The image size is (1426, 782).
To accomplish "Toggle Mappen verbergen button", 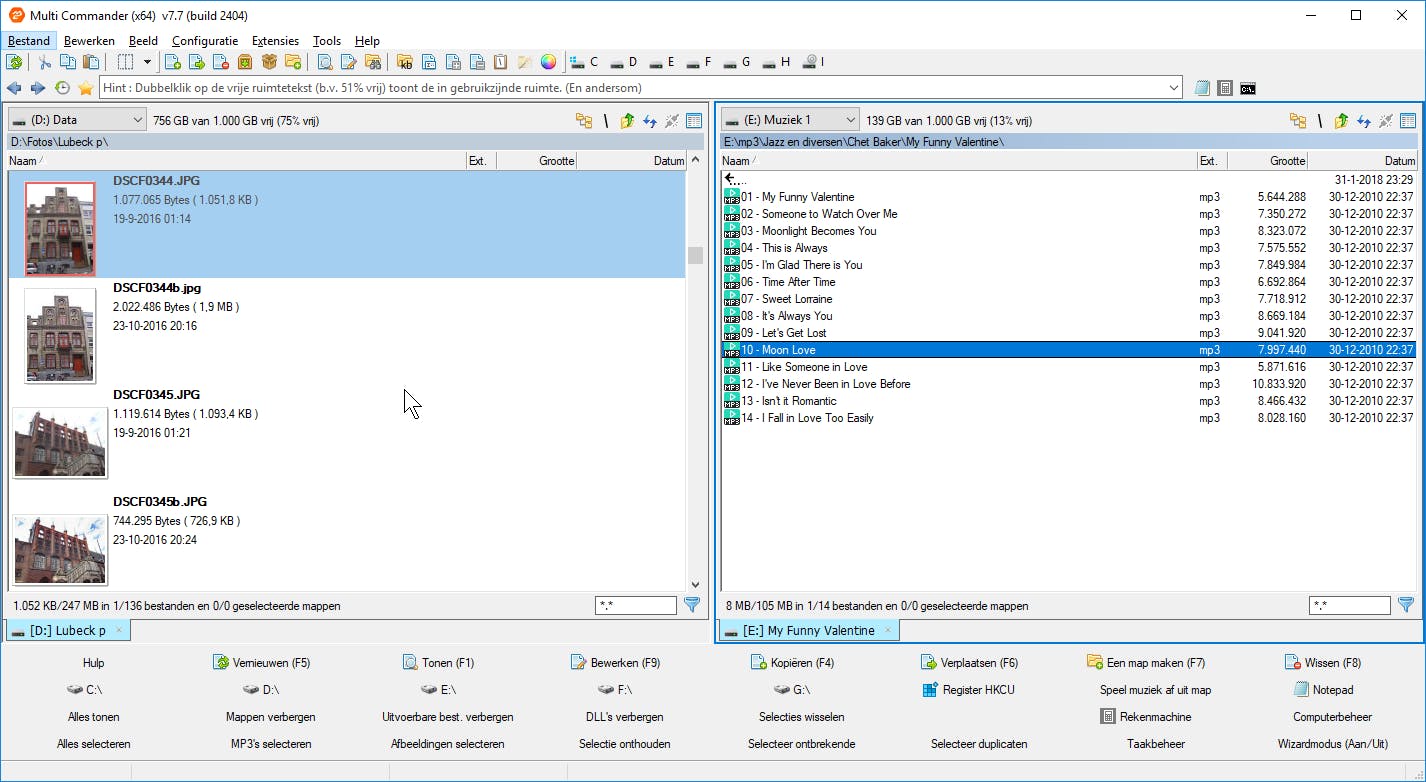I will (270, 717).
